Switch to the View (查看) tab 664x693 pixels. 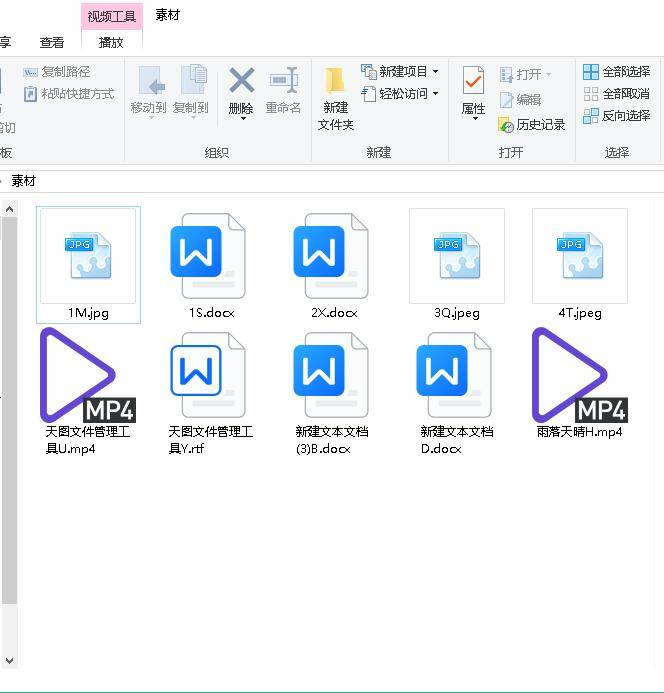pos(52,42)
